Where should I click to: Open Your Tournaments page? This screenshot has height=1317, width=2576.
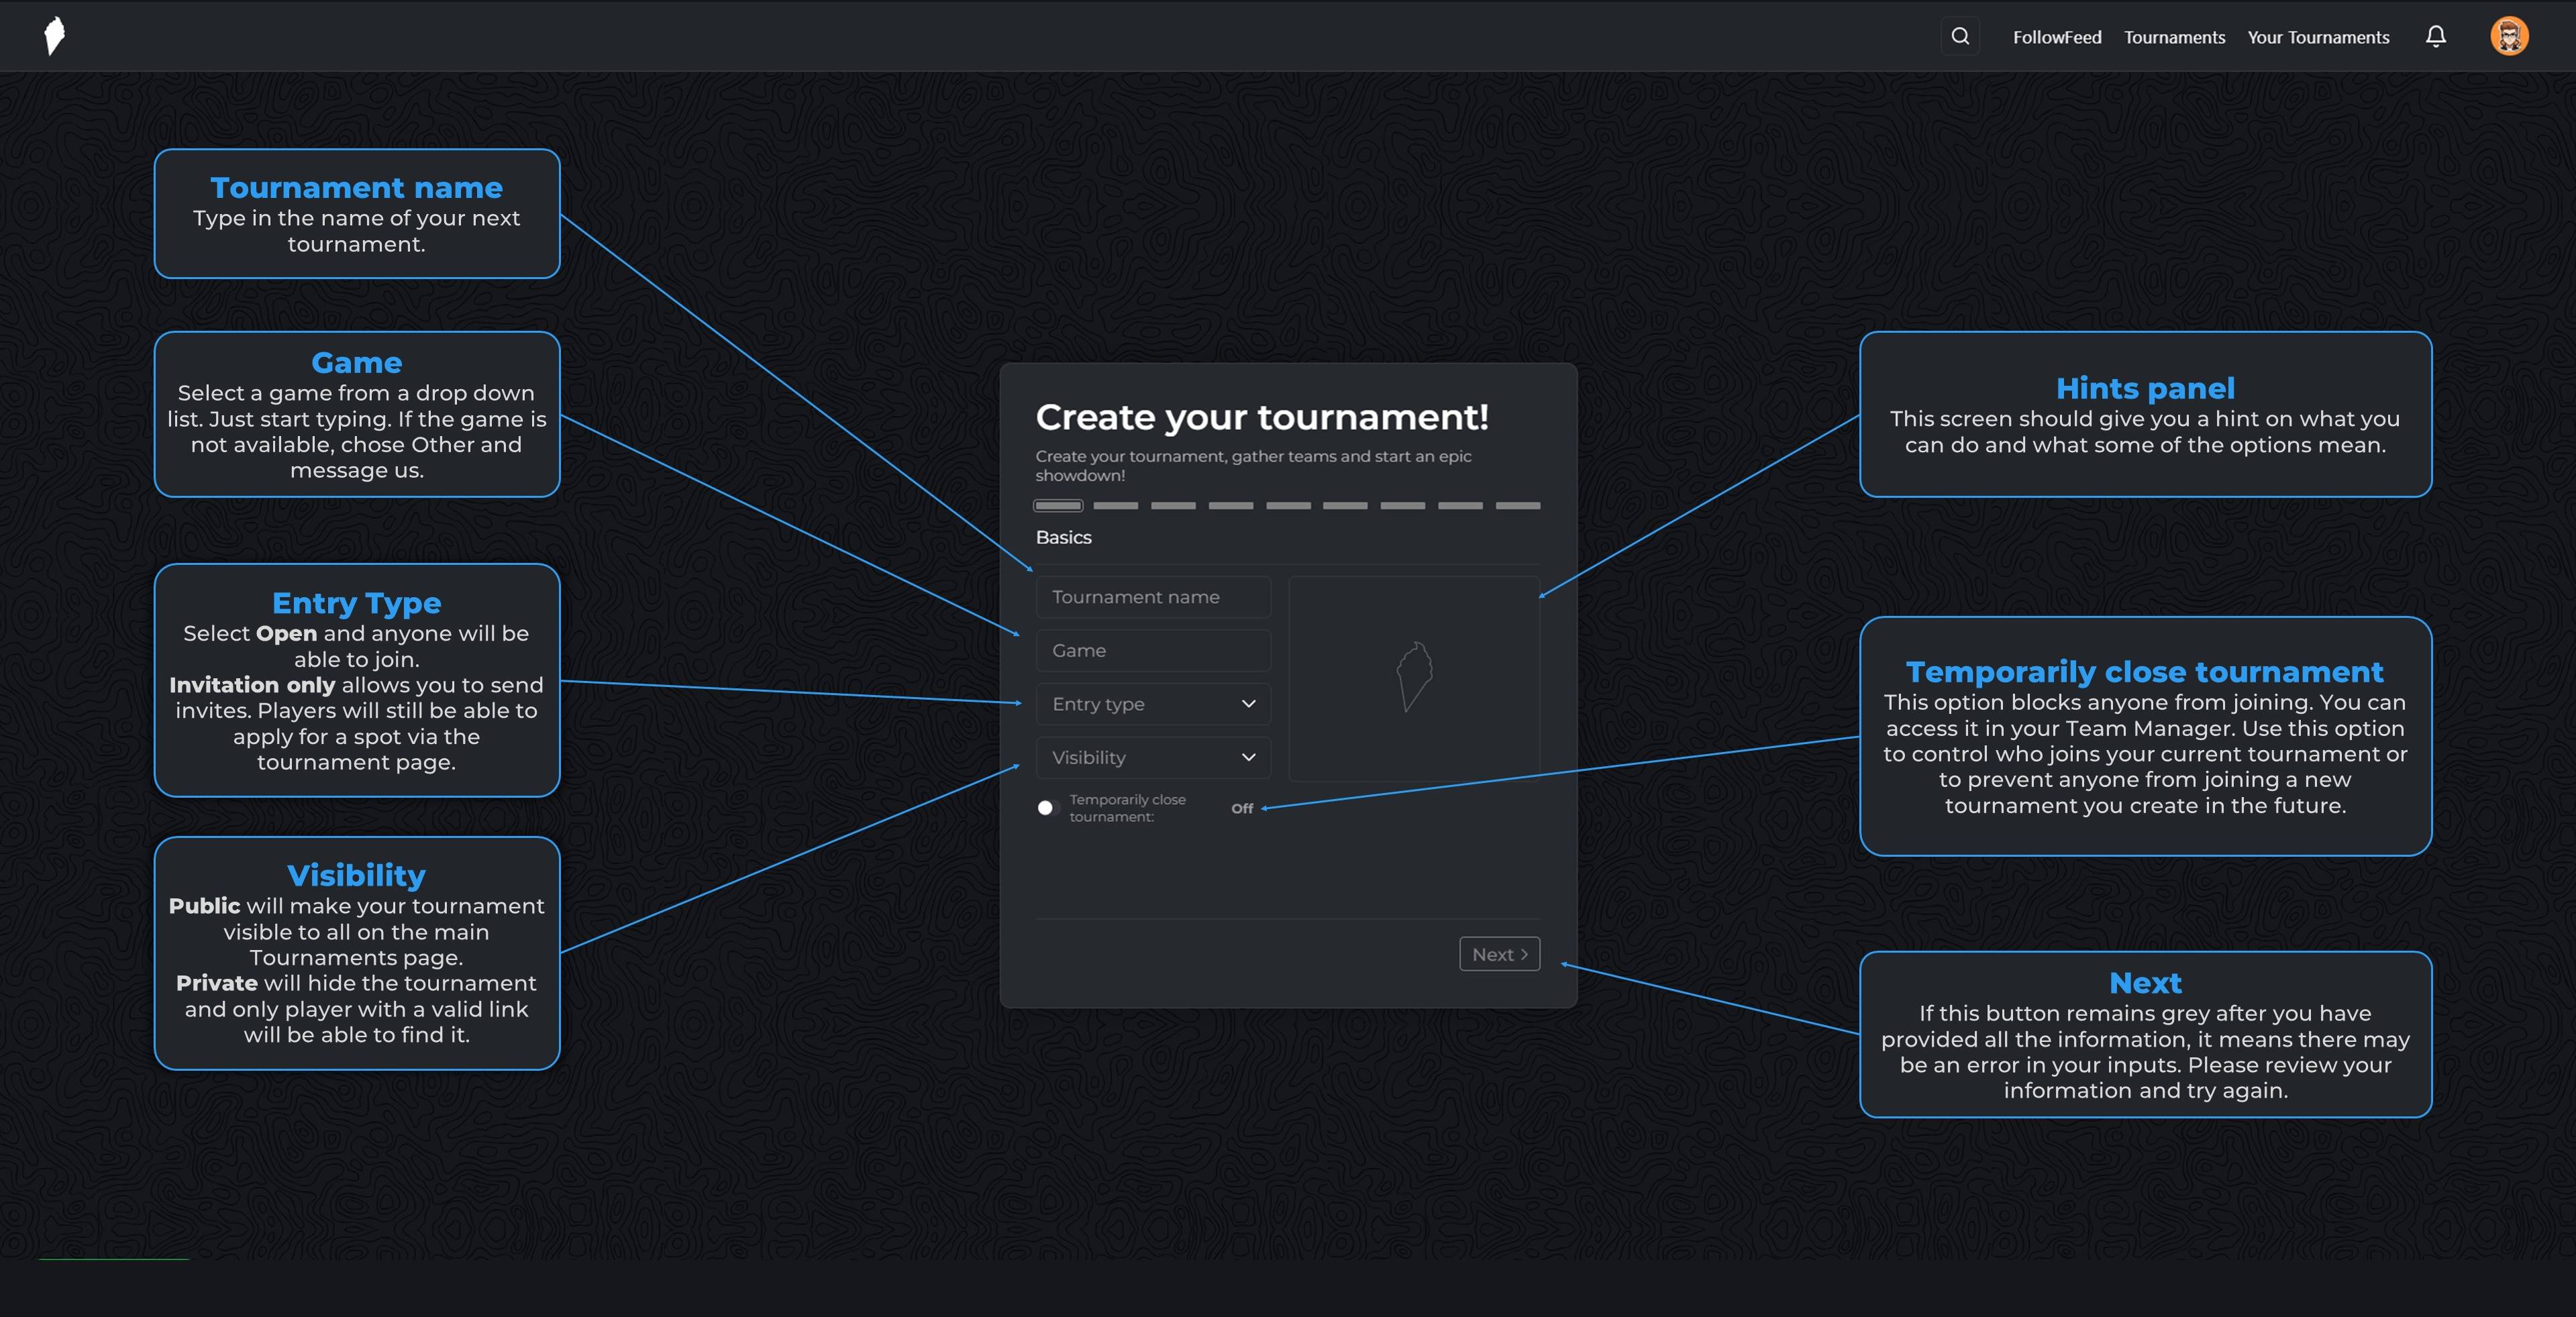(x=2318, y=37)
